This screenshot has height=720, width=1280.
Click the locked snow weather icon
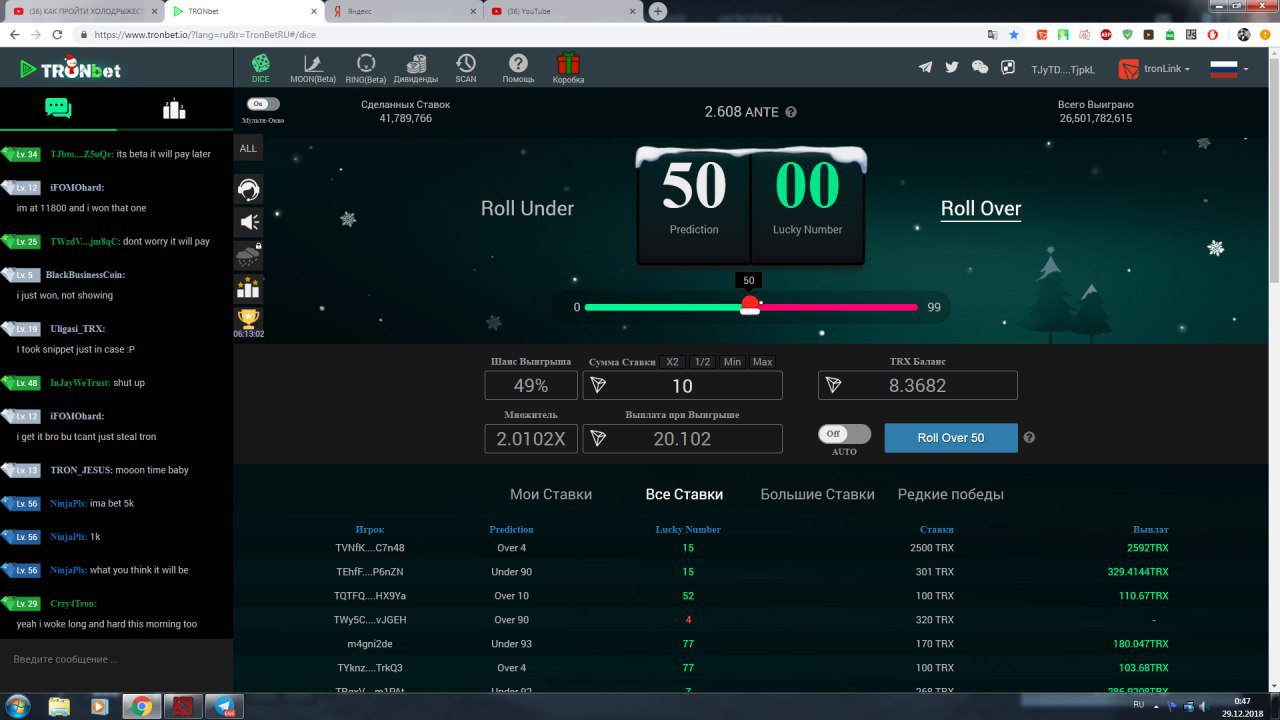[248, 255]
